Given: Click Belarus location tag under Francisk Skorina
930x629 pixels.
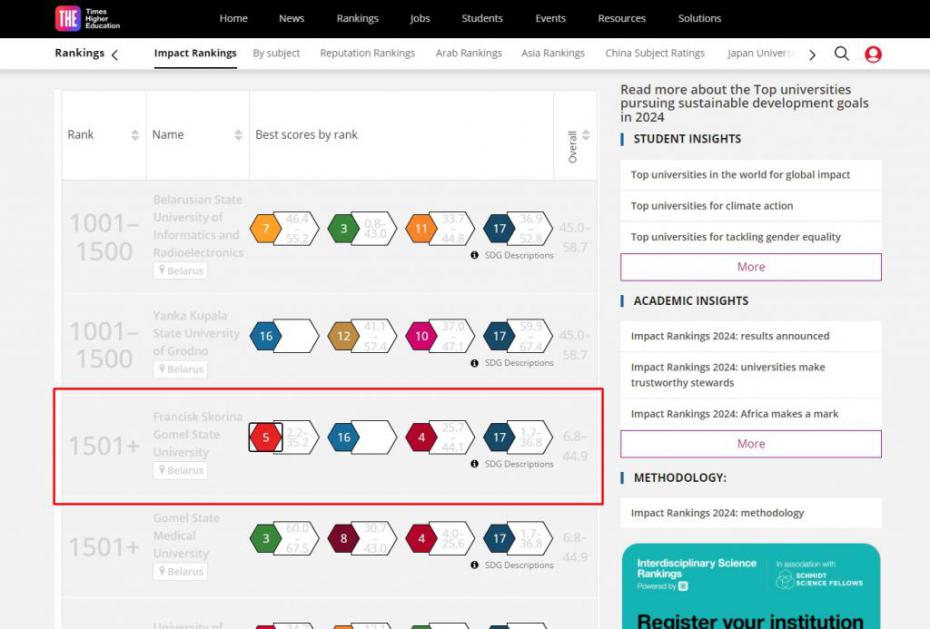Looking at the screenshot, I should tap(180, 471).
